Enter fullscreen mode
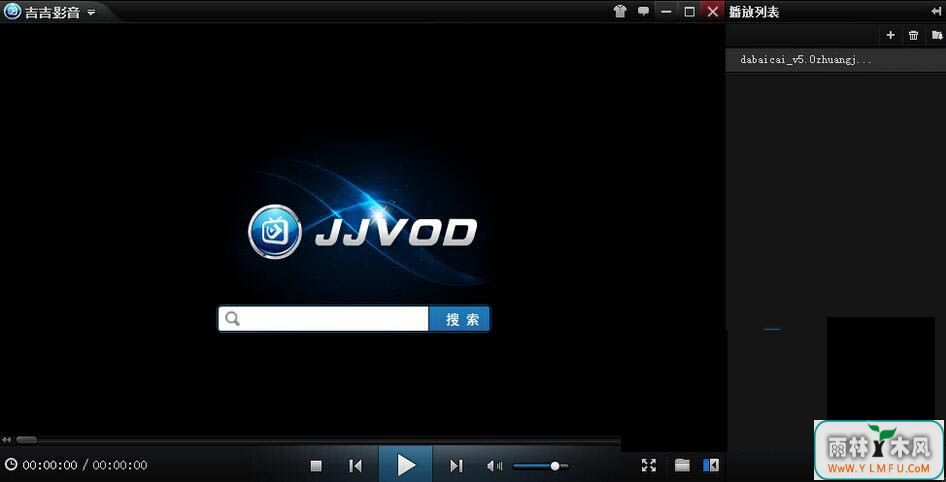The height and width of the screenshot is (482, 946). click(649, 465)
